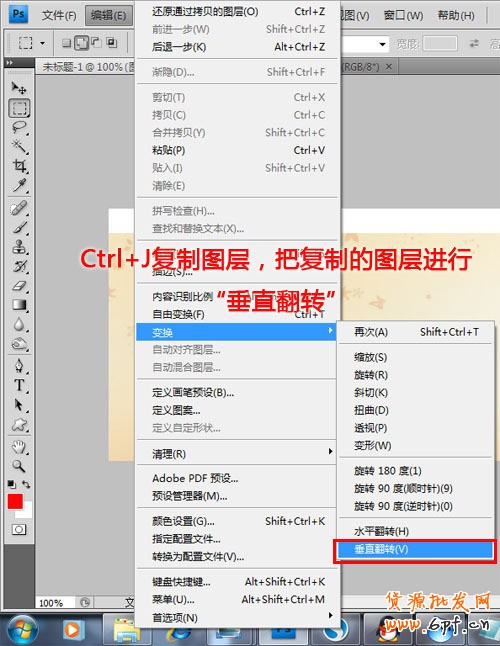
Task: Click the Windows Start button
Action: (23, 630)
